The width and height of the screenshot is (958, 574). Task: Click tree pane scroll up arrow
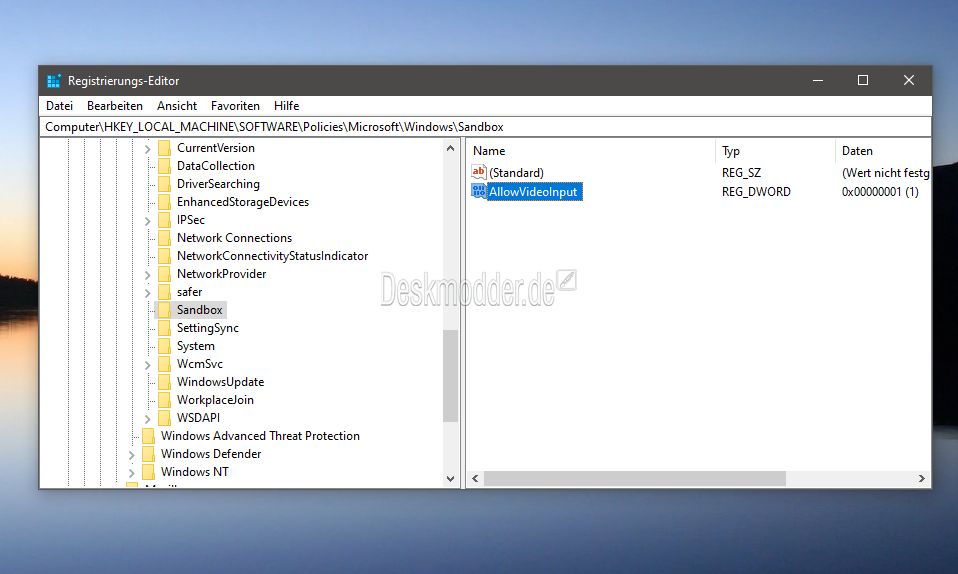tap(450, 148)
